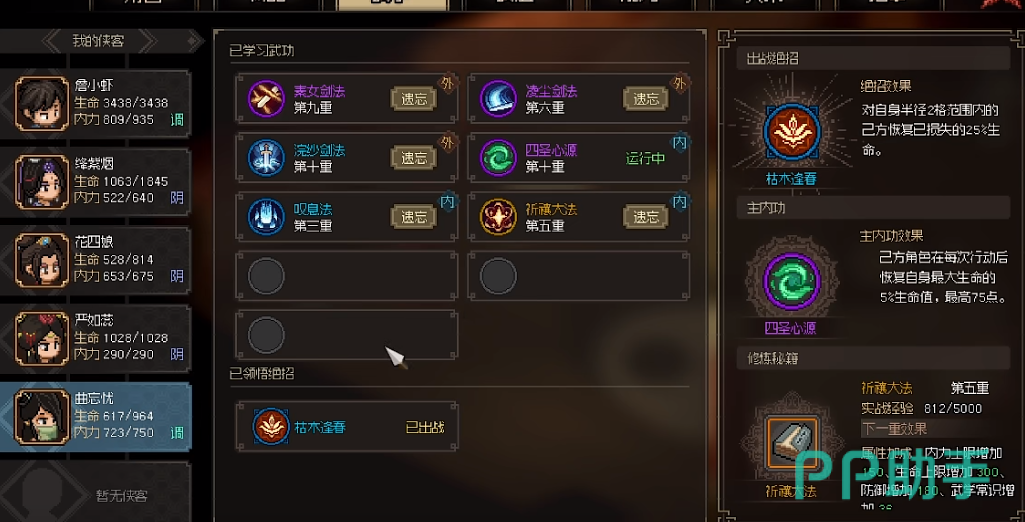Select the 严如蕊 portrait thumbnail
This screenshot has height=522, width=1025.
tap(41, 338)
